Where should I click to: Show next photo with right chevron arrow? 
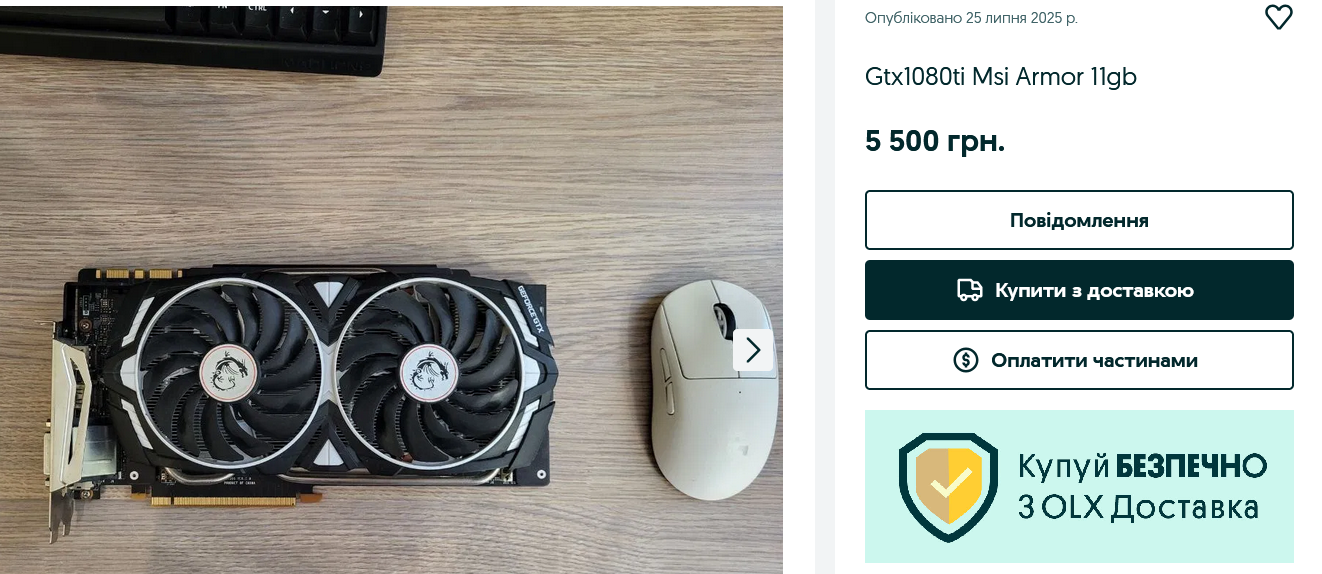pyautogui.click(x=753, y=350)
